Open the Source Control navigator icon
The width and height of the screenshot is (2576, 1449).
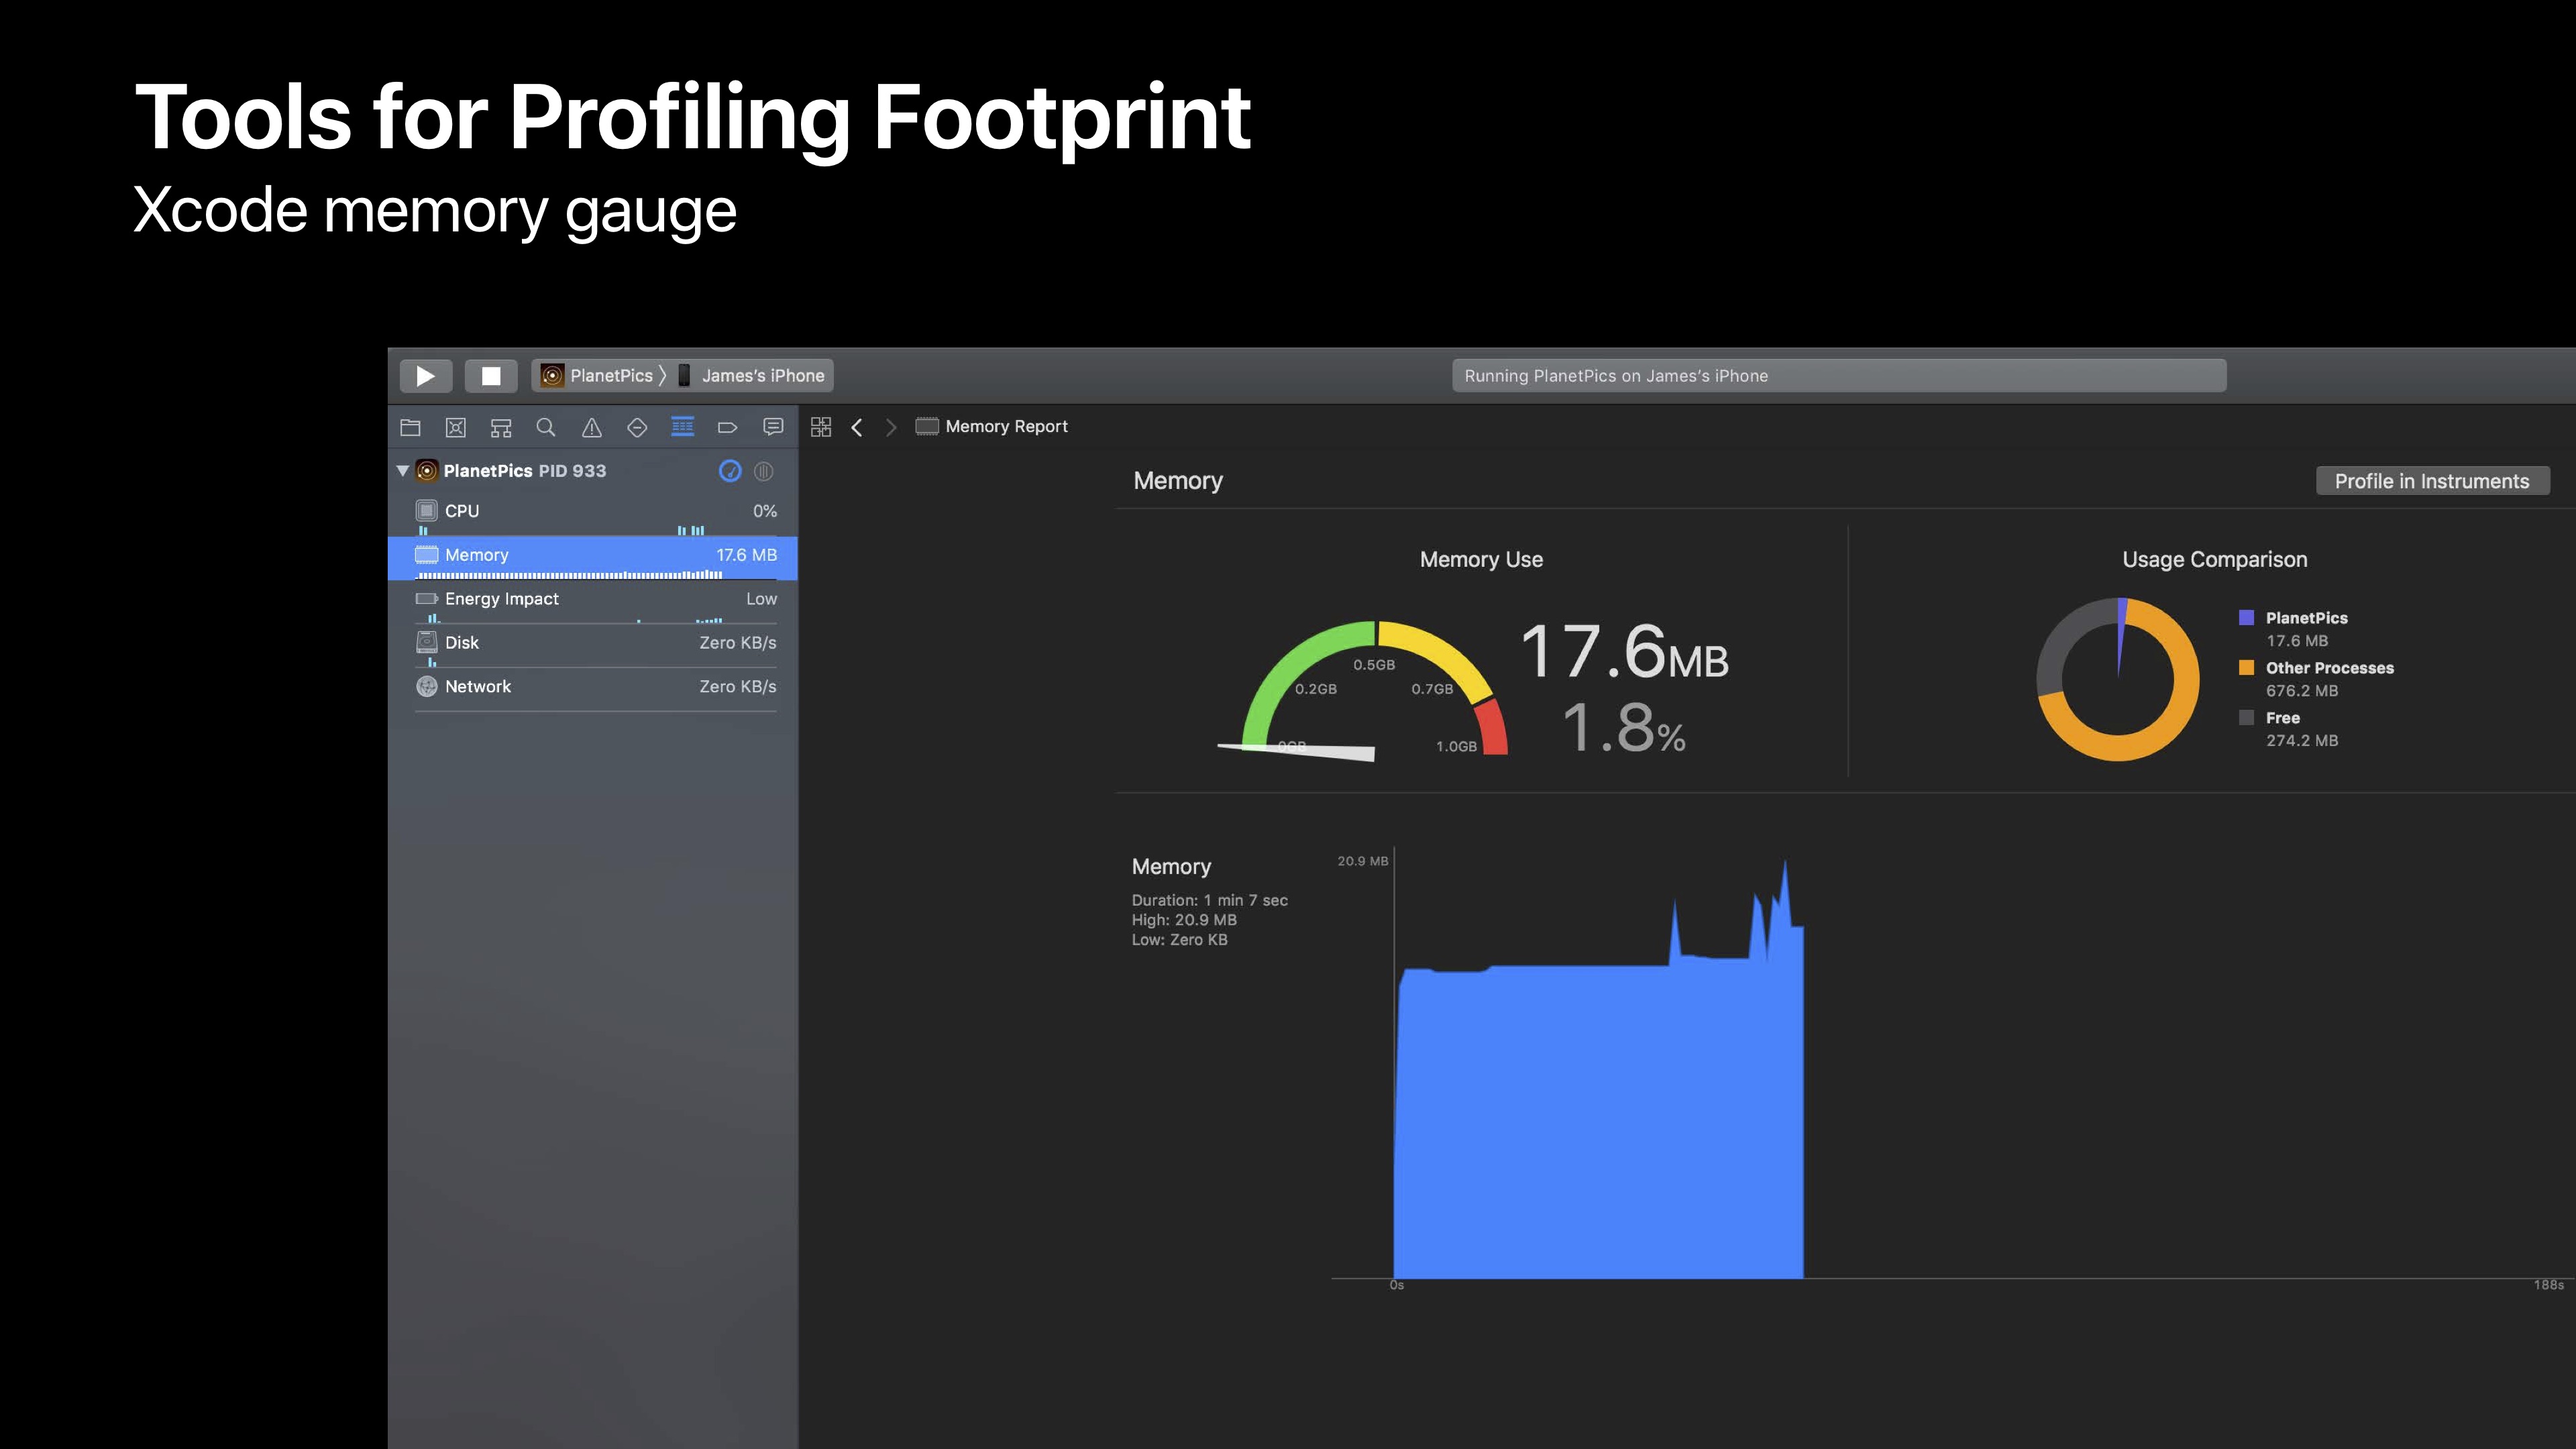pos(455,428)
